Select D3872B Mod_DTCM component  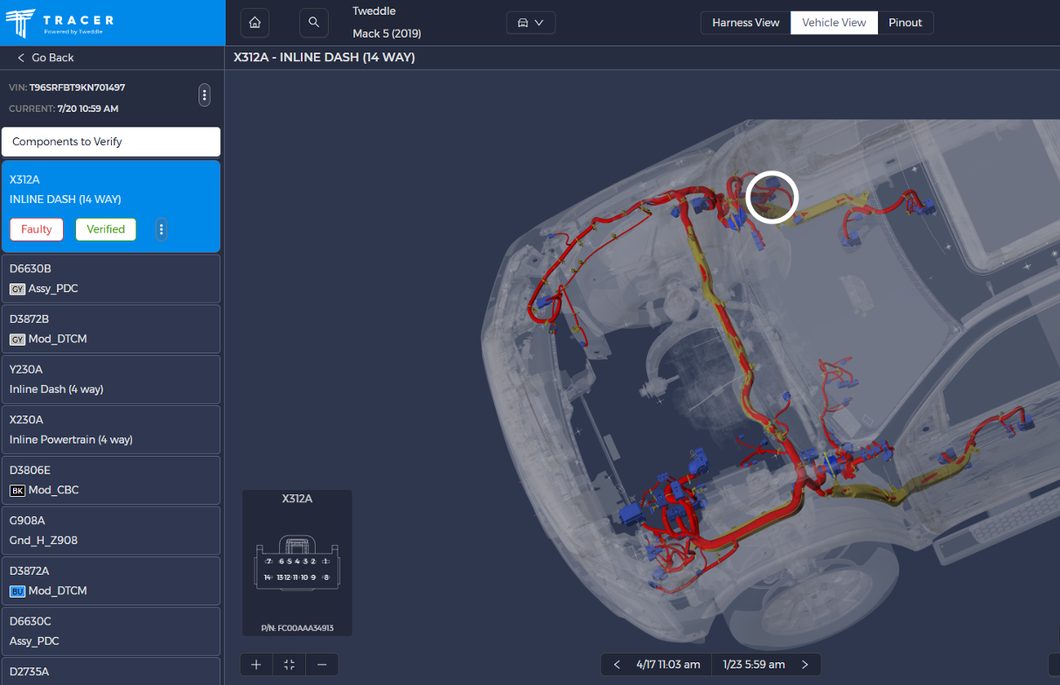[111, 329]
